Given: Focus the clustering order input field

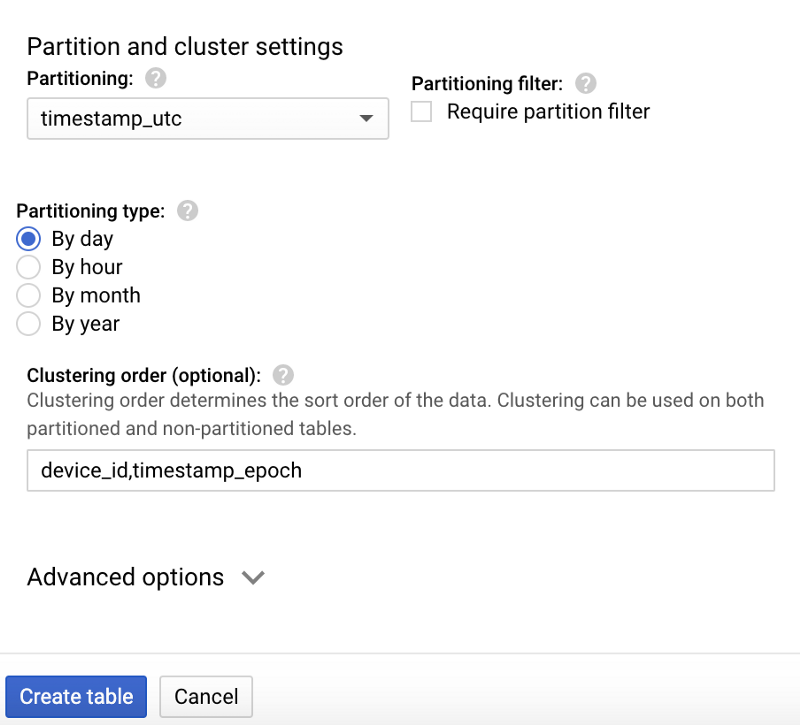Looking at the screenshot, I should [x=400, y=470].
